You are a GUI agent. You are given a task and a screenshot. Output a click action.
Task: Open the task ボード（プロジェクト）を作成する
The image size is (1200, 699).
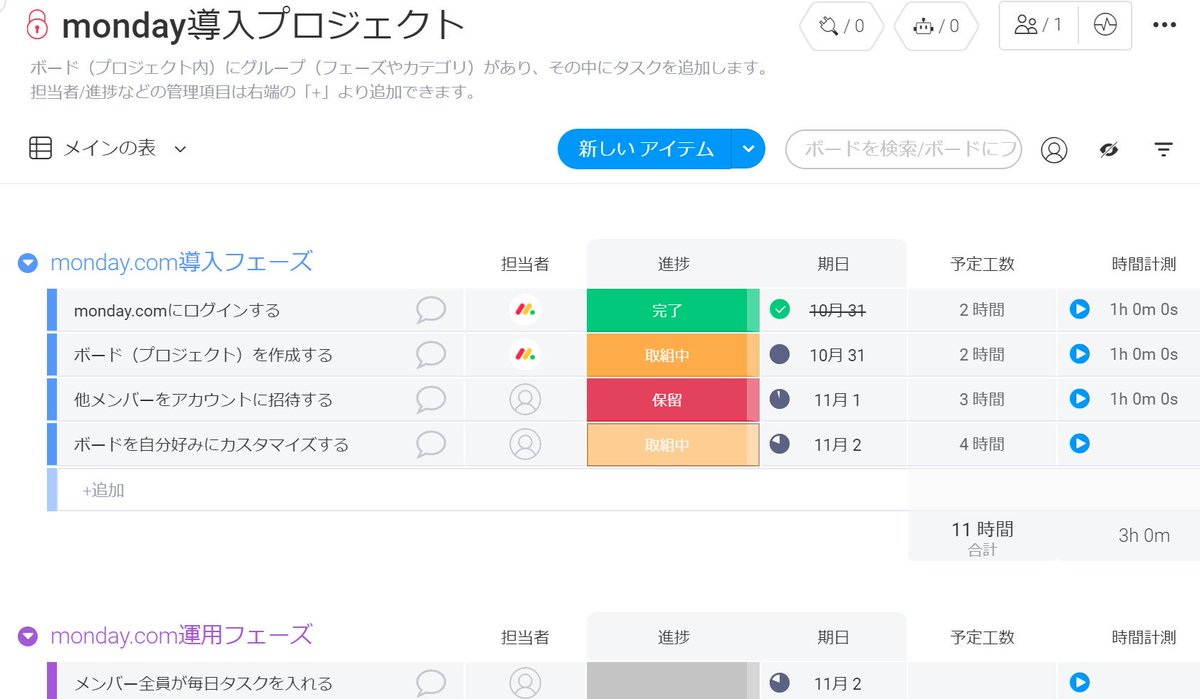point(203,355)
